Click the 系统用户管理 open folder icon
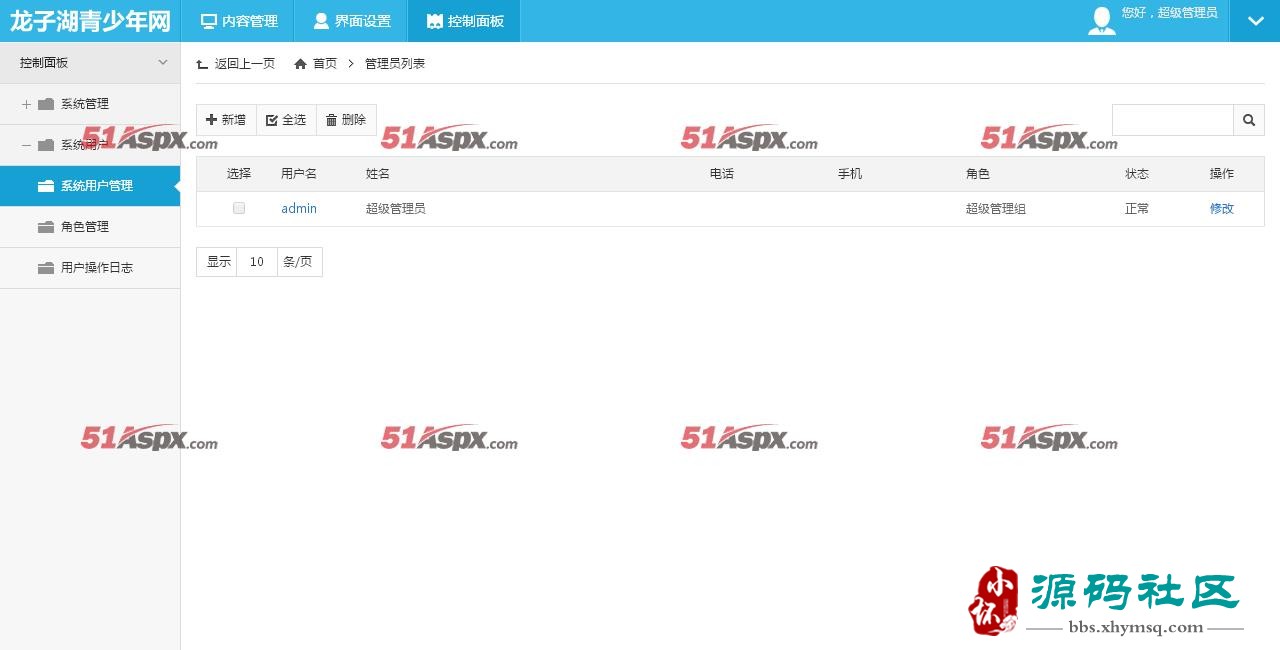 (46, 186)
